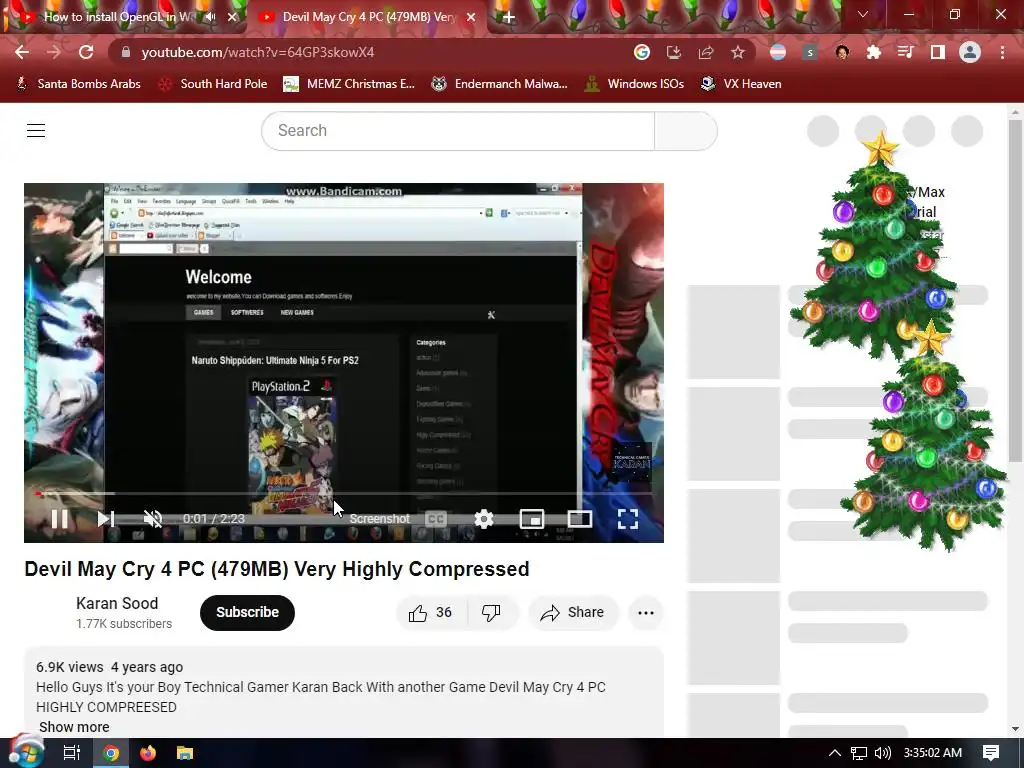1024x768 pixels.
Task: Open the face avatar extension
Action: tap(842, 52)
